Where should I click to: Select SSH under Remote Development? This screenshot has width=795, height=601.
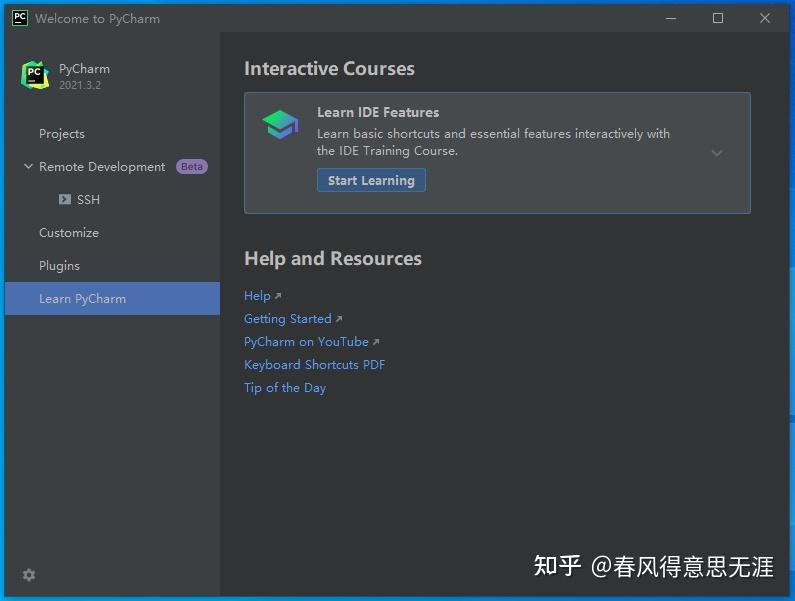point(88,200)
